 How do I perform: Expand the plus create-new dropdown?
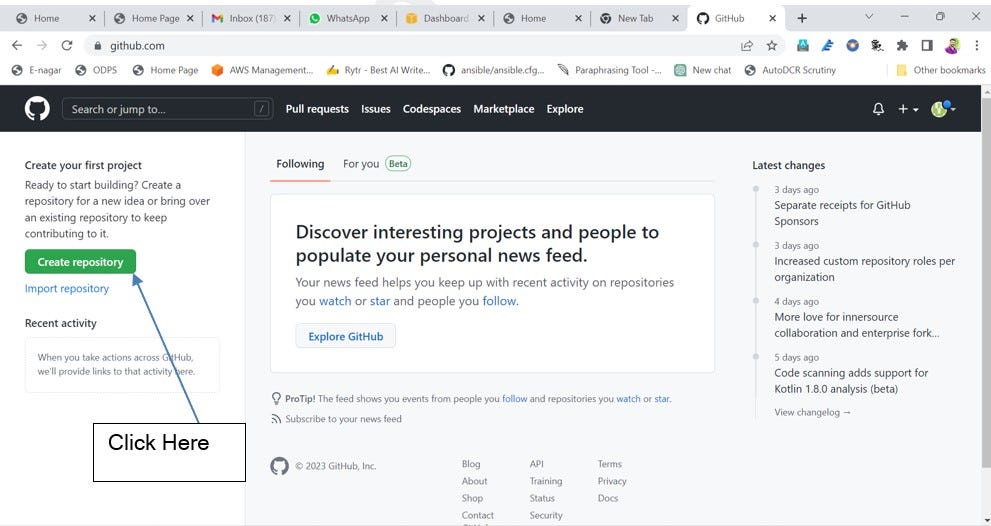[x=908, y=109]
